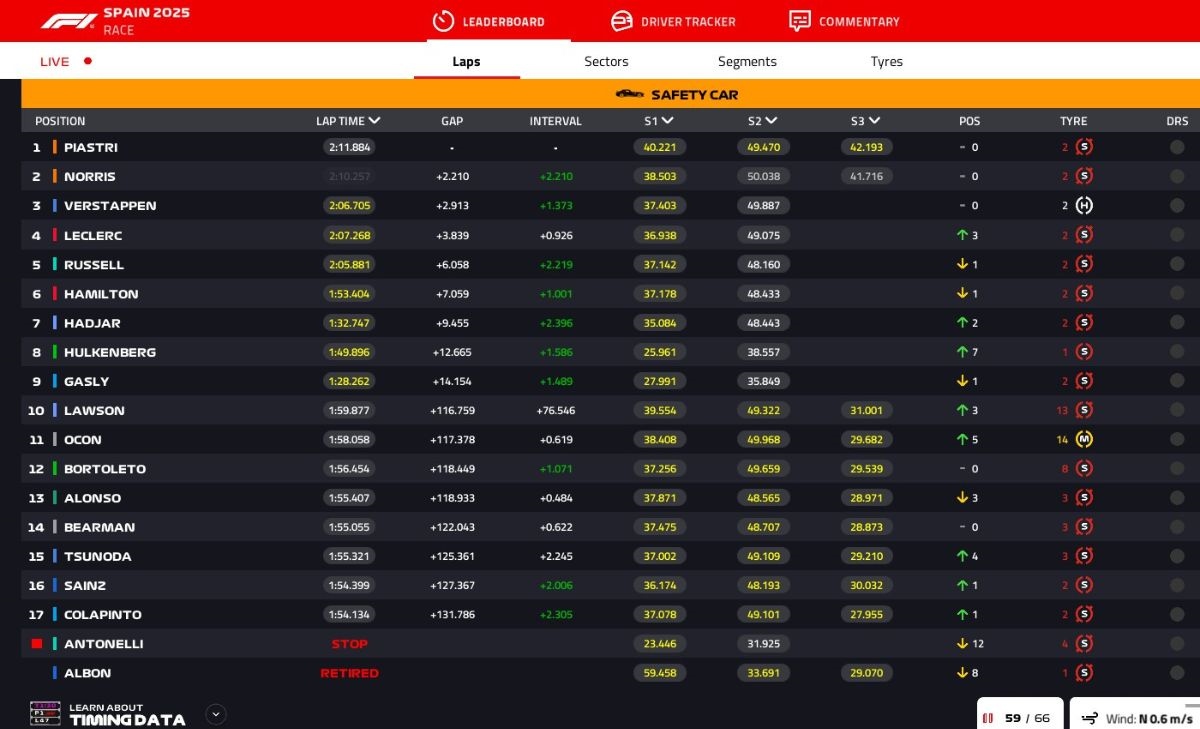Expand the LAP TIME column dropdown
Screen dimensions: 1200x729
(375, 121)
